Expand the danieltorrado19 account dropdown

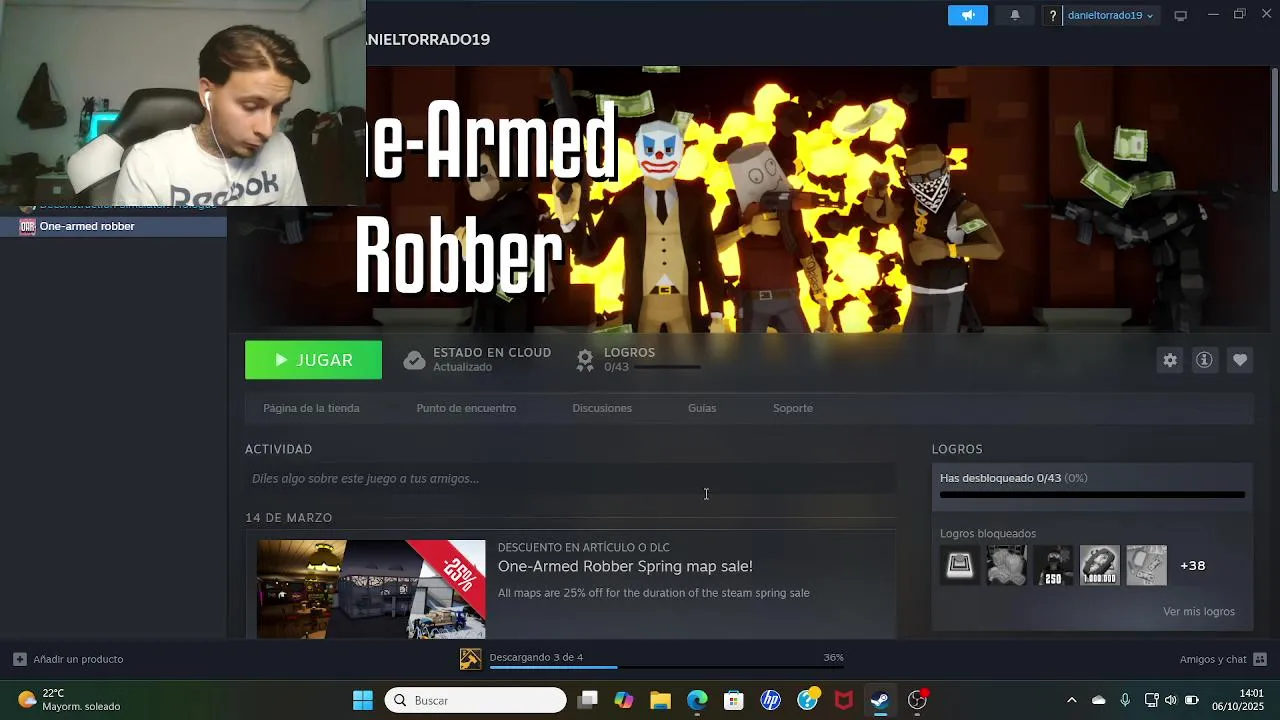tap(1110, 15)
